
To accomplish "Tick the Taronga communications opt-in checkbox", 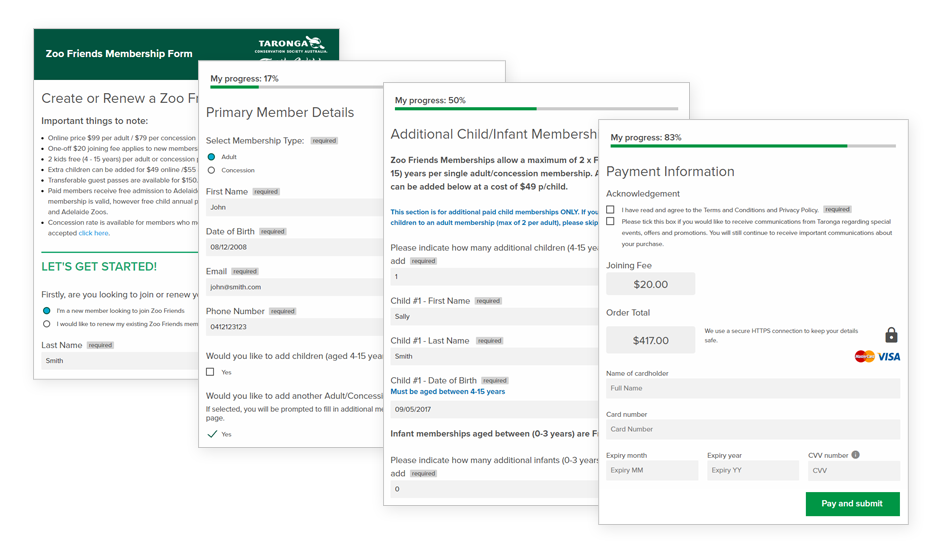I will [610, 221].
